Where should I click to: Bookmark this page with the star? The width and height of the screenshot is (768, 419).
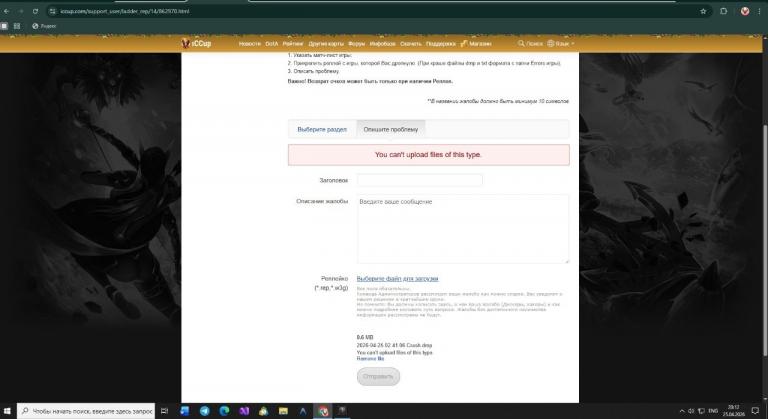pos(703,11)
